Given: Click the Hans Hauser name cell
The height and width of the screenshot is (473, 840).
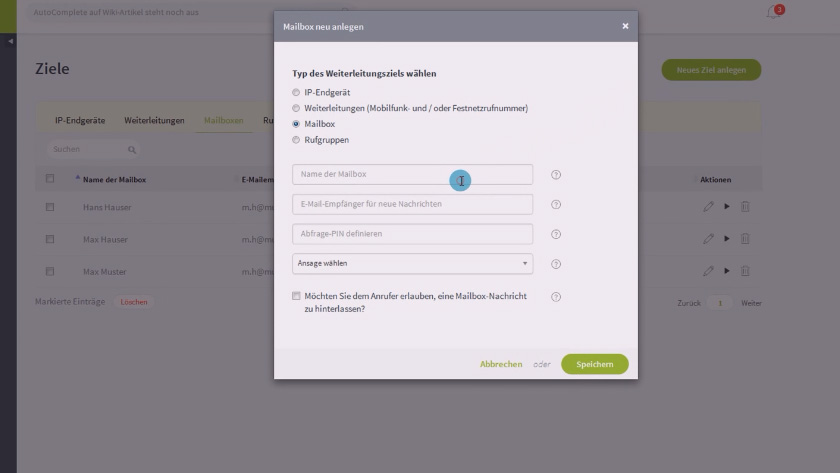Looking at the screenshot, I should (x=107, y=207).
